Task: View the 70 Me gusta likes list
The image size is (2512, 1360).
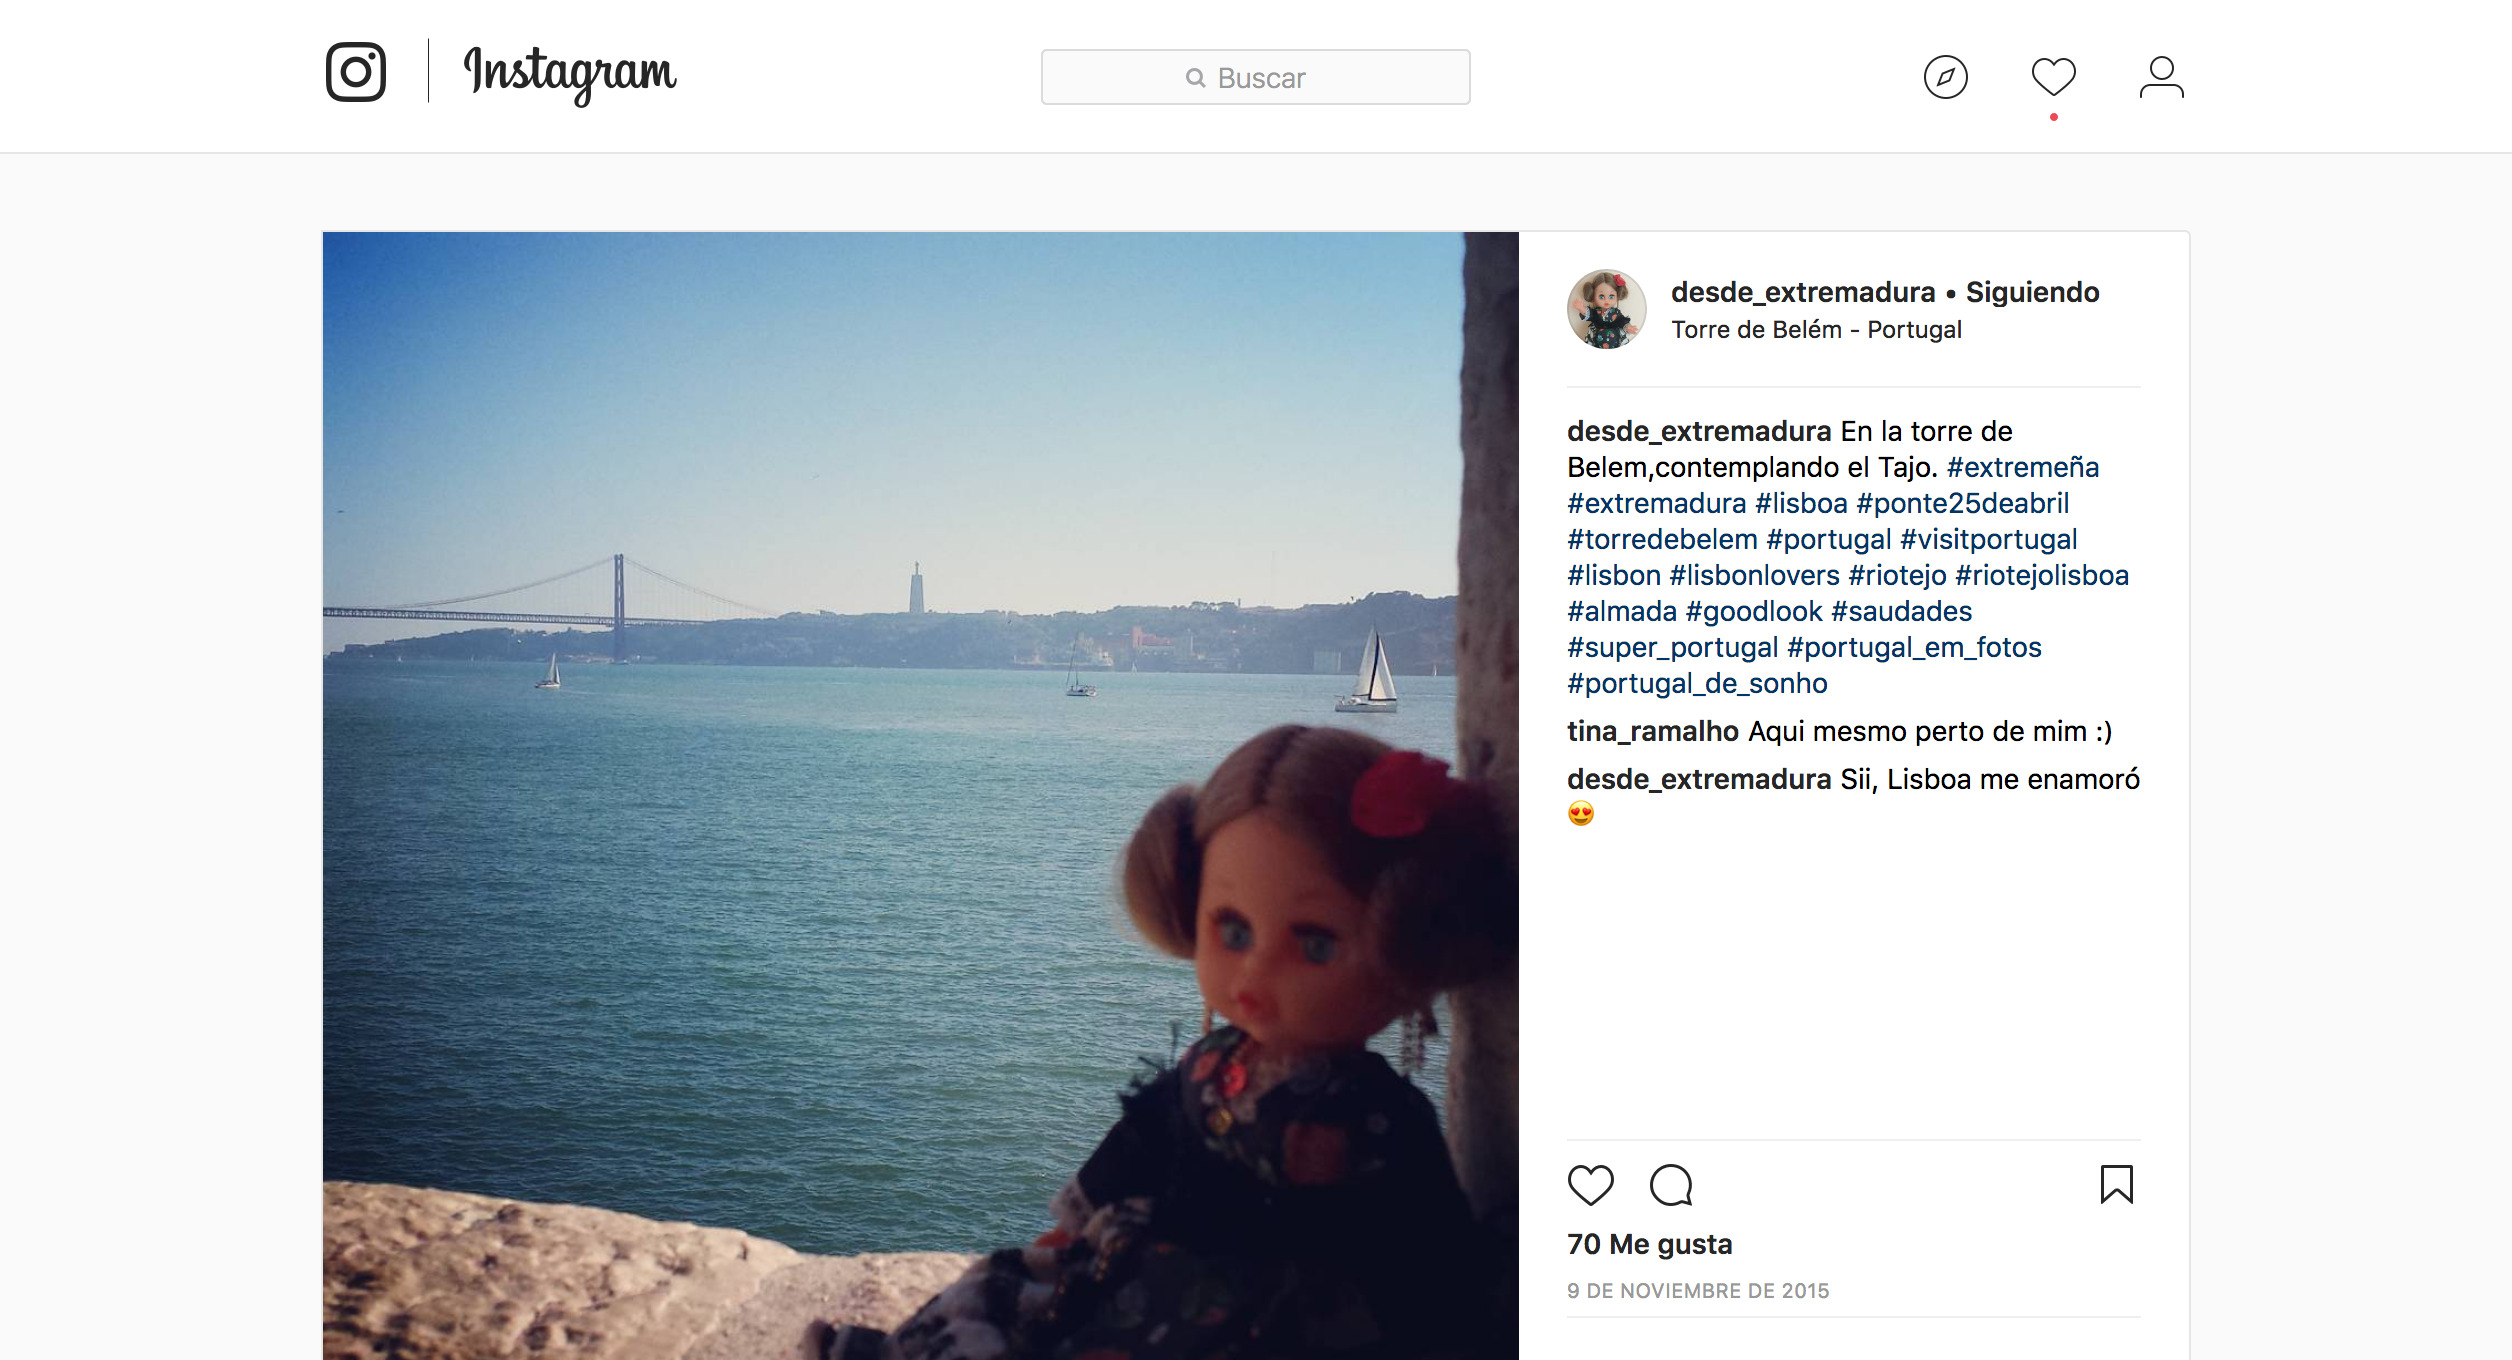Action: [x=1648, y=1244]
